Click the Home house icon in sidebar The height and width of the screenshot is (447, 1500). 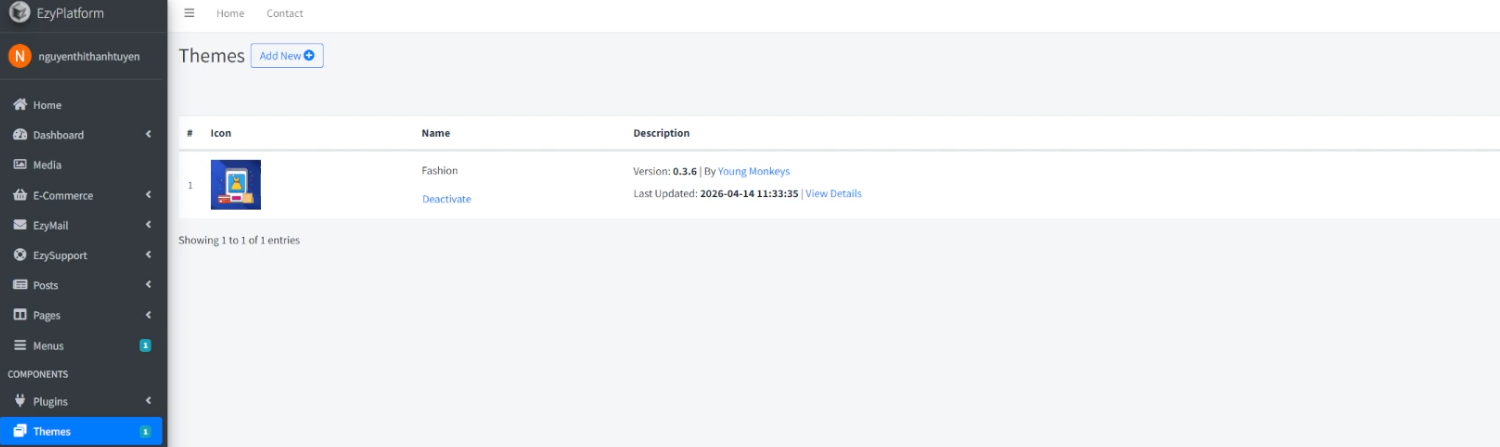tap(19, 105)
